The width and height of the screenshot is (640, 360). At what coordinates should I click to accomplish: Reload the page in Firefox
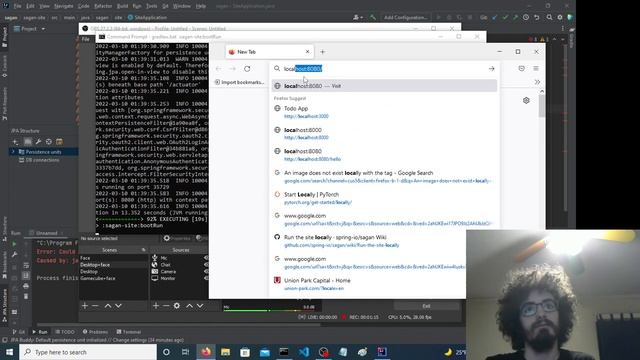[x=247, y=69]
